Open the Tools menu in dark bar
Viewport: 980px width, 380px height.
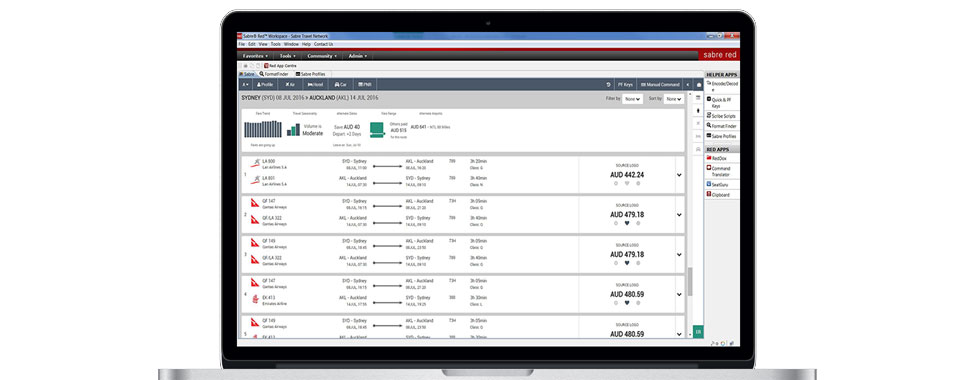(x=287, y=56)
